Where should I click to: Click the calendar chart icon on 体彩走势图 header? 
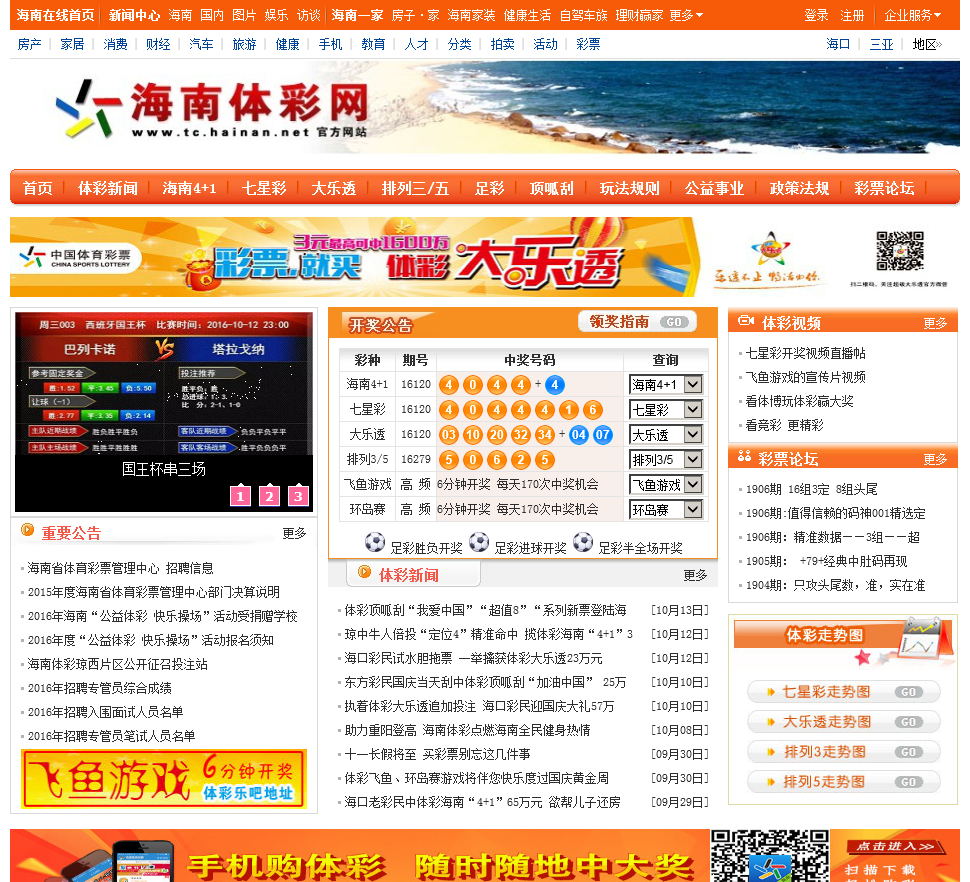919,637
